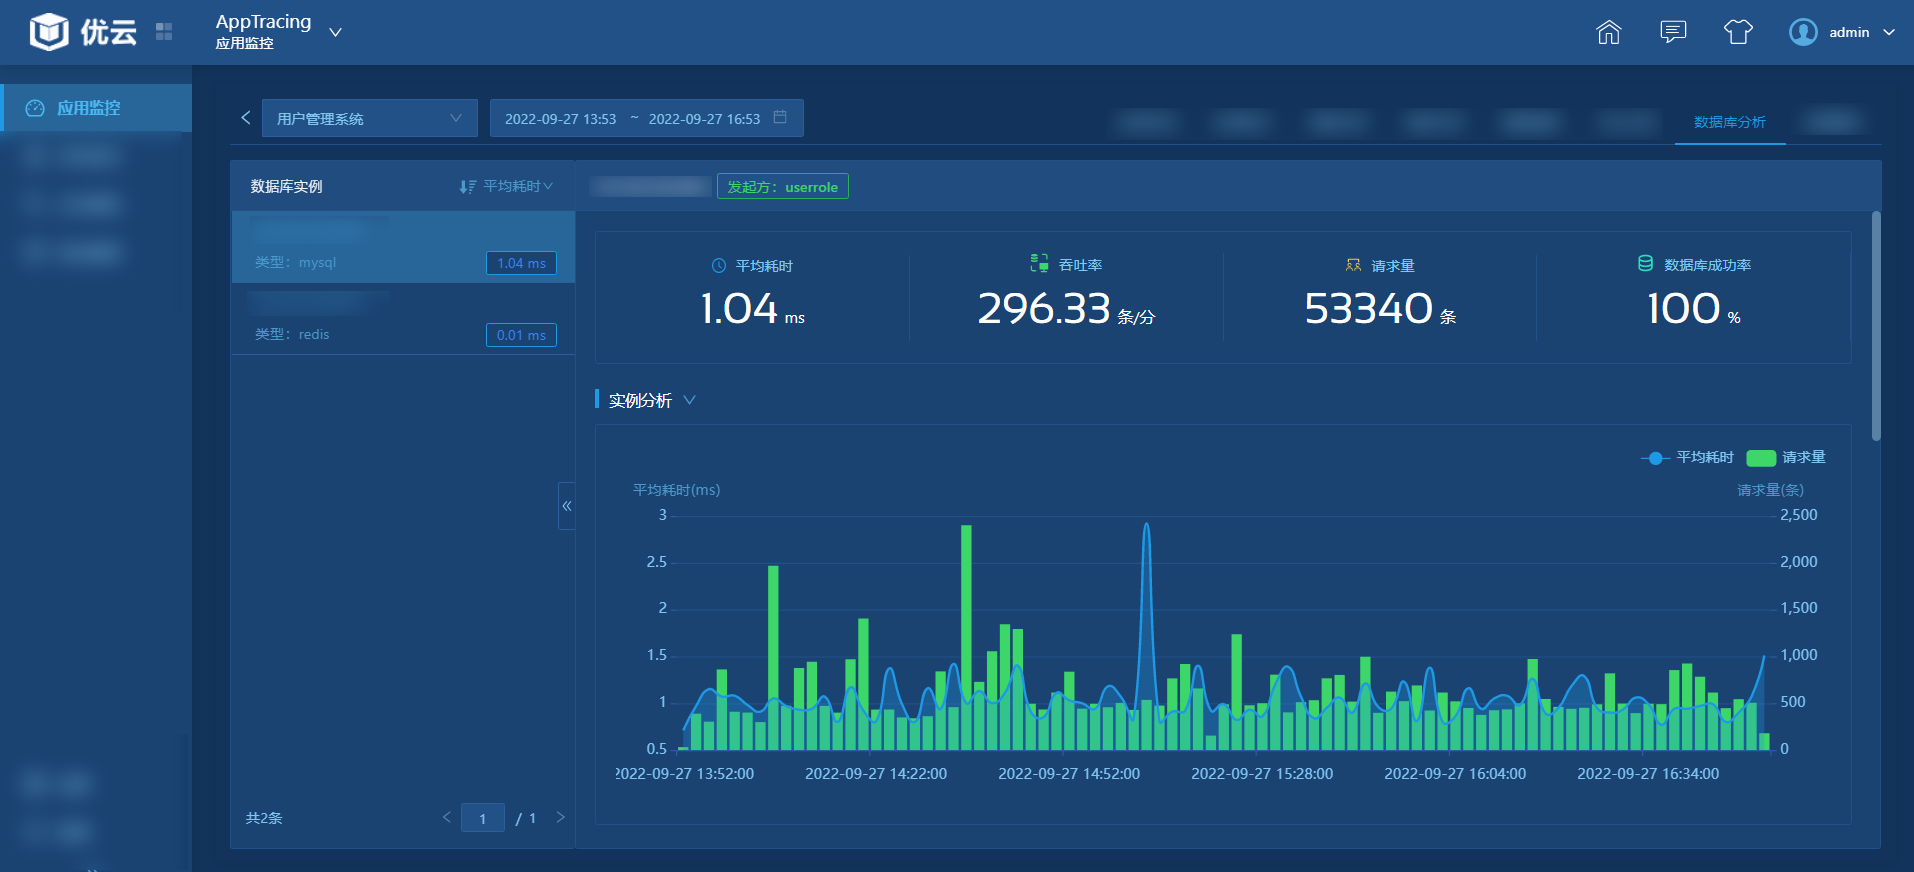This screenshot has width=1914, height=872.
Task: Click the admin user avatar icon
Action: 1803,32
